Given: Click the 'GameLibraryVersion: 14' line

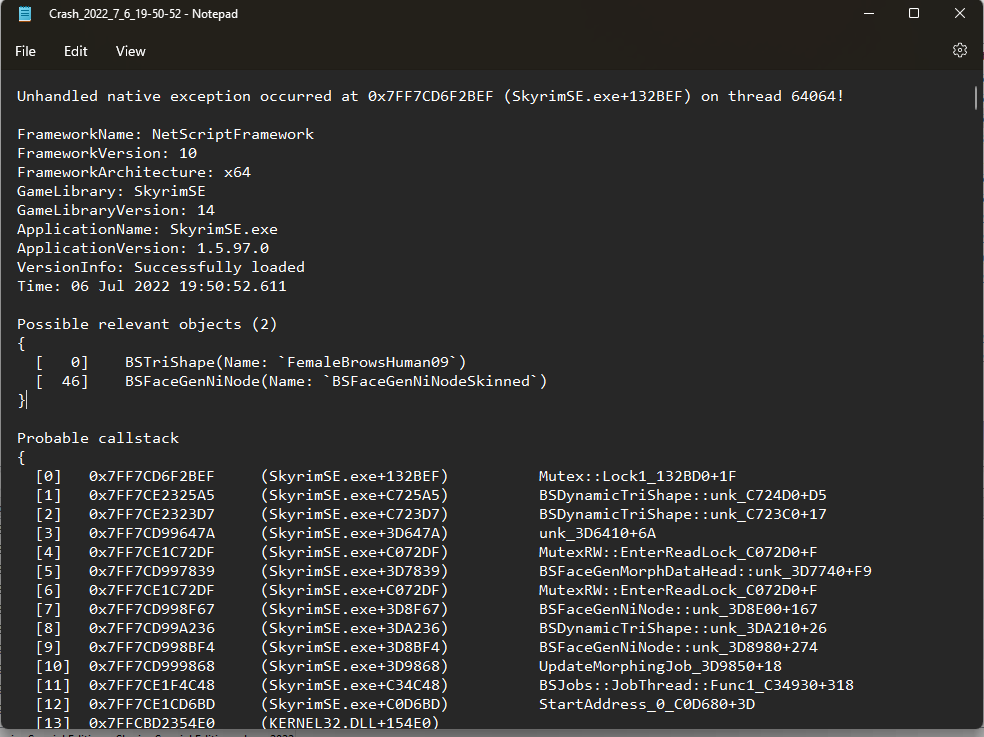Looking at the screenshot, I should pos(115,210).
